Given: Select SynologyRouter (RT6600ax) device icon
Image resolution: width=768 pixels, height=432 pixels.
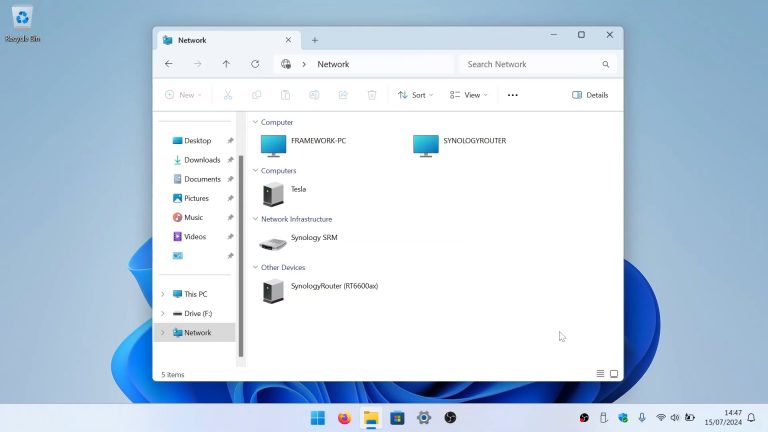Looking at the screenshot, I should pos(273,291).
